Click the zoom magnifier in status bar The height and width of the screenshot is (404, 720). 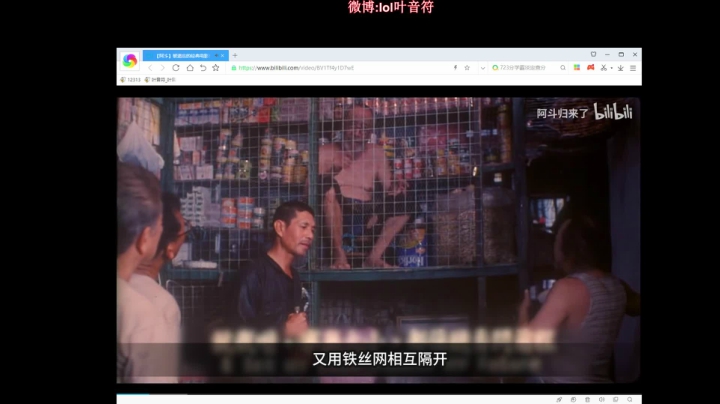coord(630,400)
